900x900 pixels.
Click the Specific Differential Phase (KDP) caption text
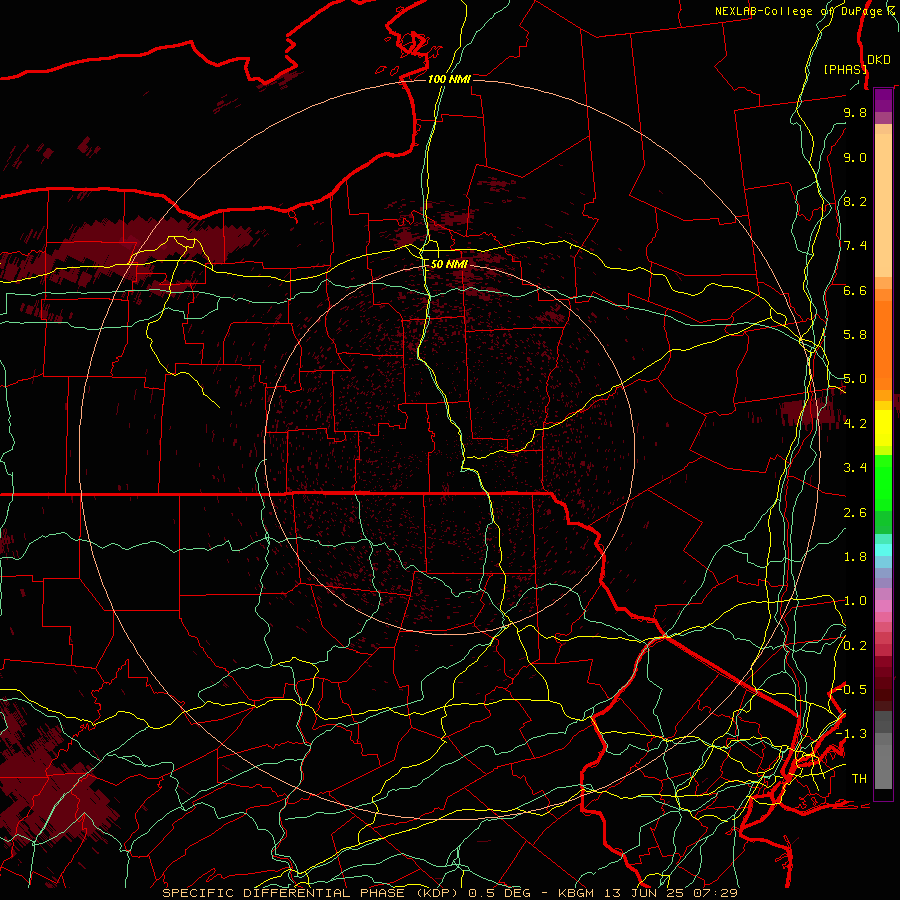coord(313,893)
